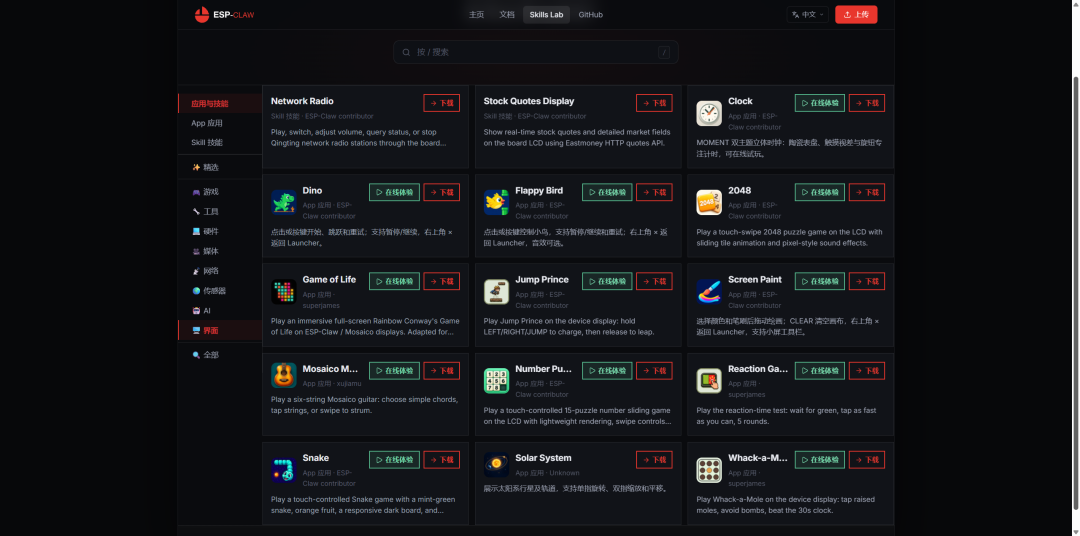This screenshot has height=536, width=1080.
Task: Open the Game of Life app icon
Action: pyautogui.click(x=284, y=291)
